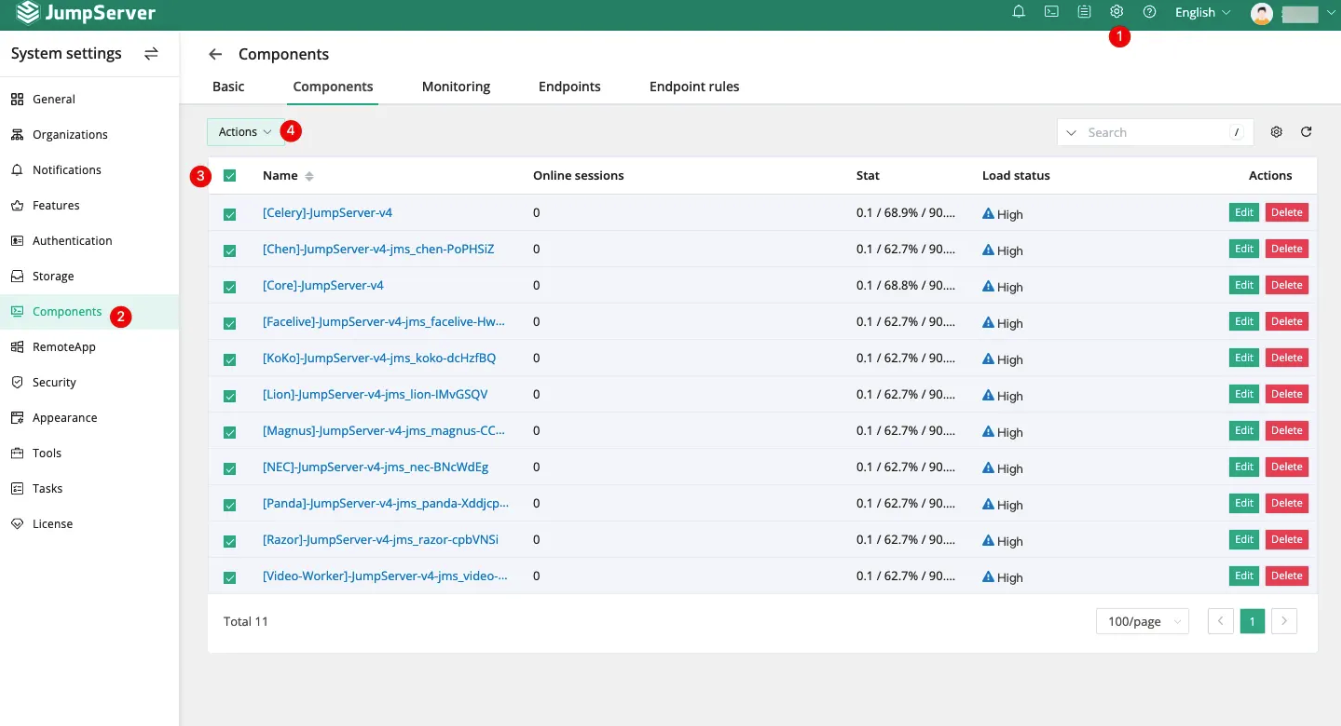Image resolution: width=1341 pixels, height=726 pixels.
Task: Uncheck the select-all header checkbox
Action: [x=230, y=176]
